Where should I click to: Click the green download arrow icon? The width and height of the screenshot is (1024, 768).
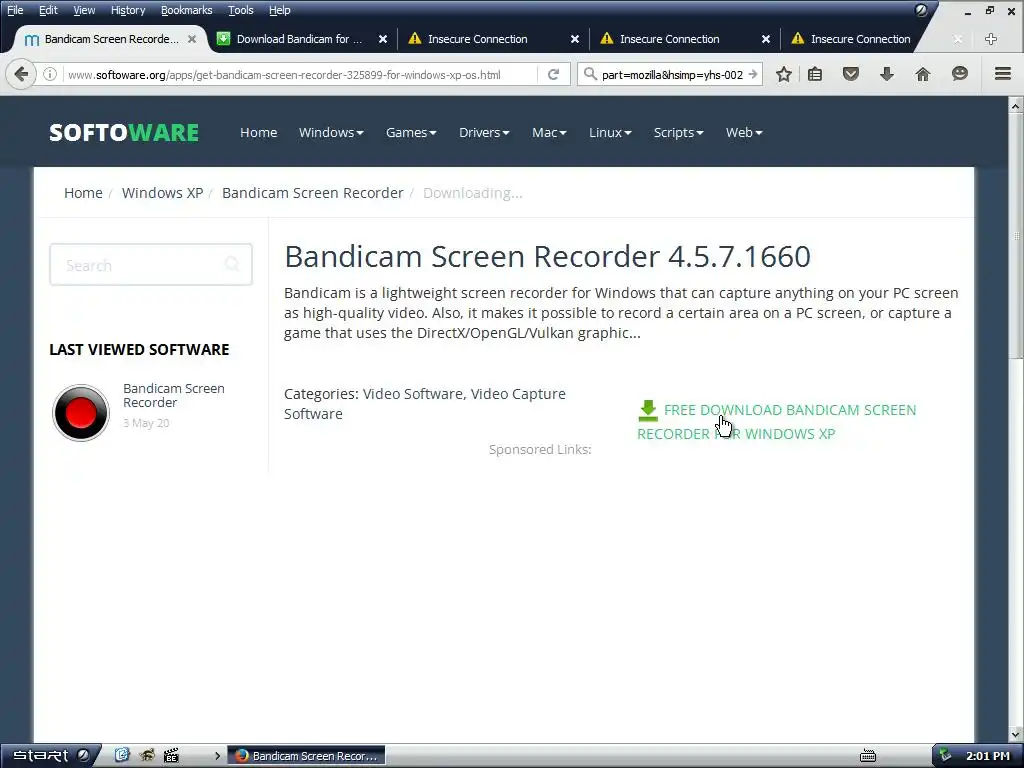click(x=648, y=411)
